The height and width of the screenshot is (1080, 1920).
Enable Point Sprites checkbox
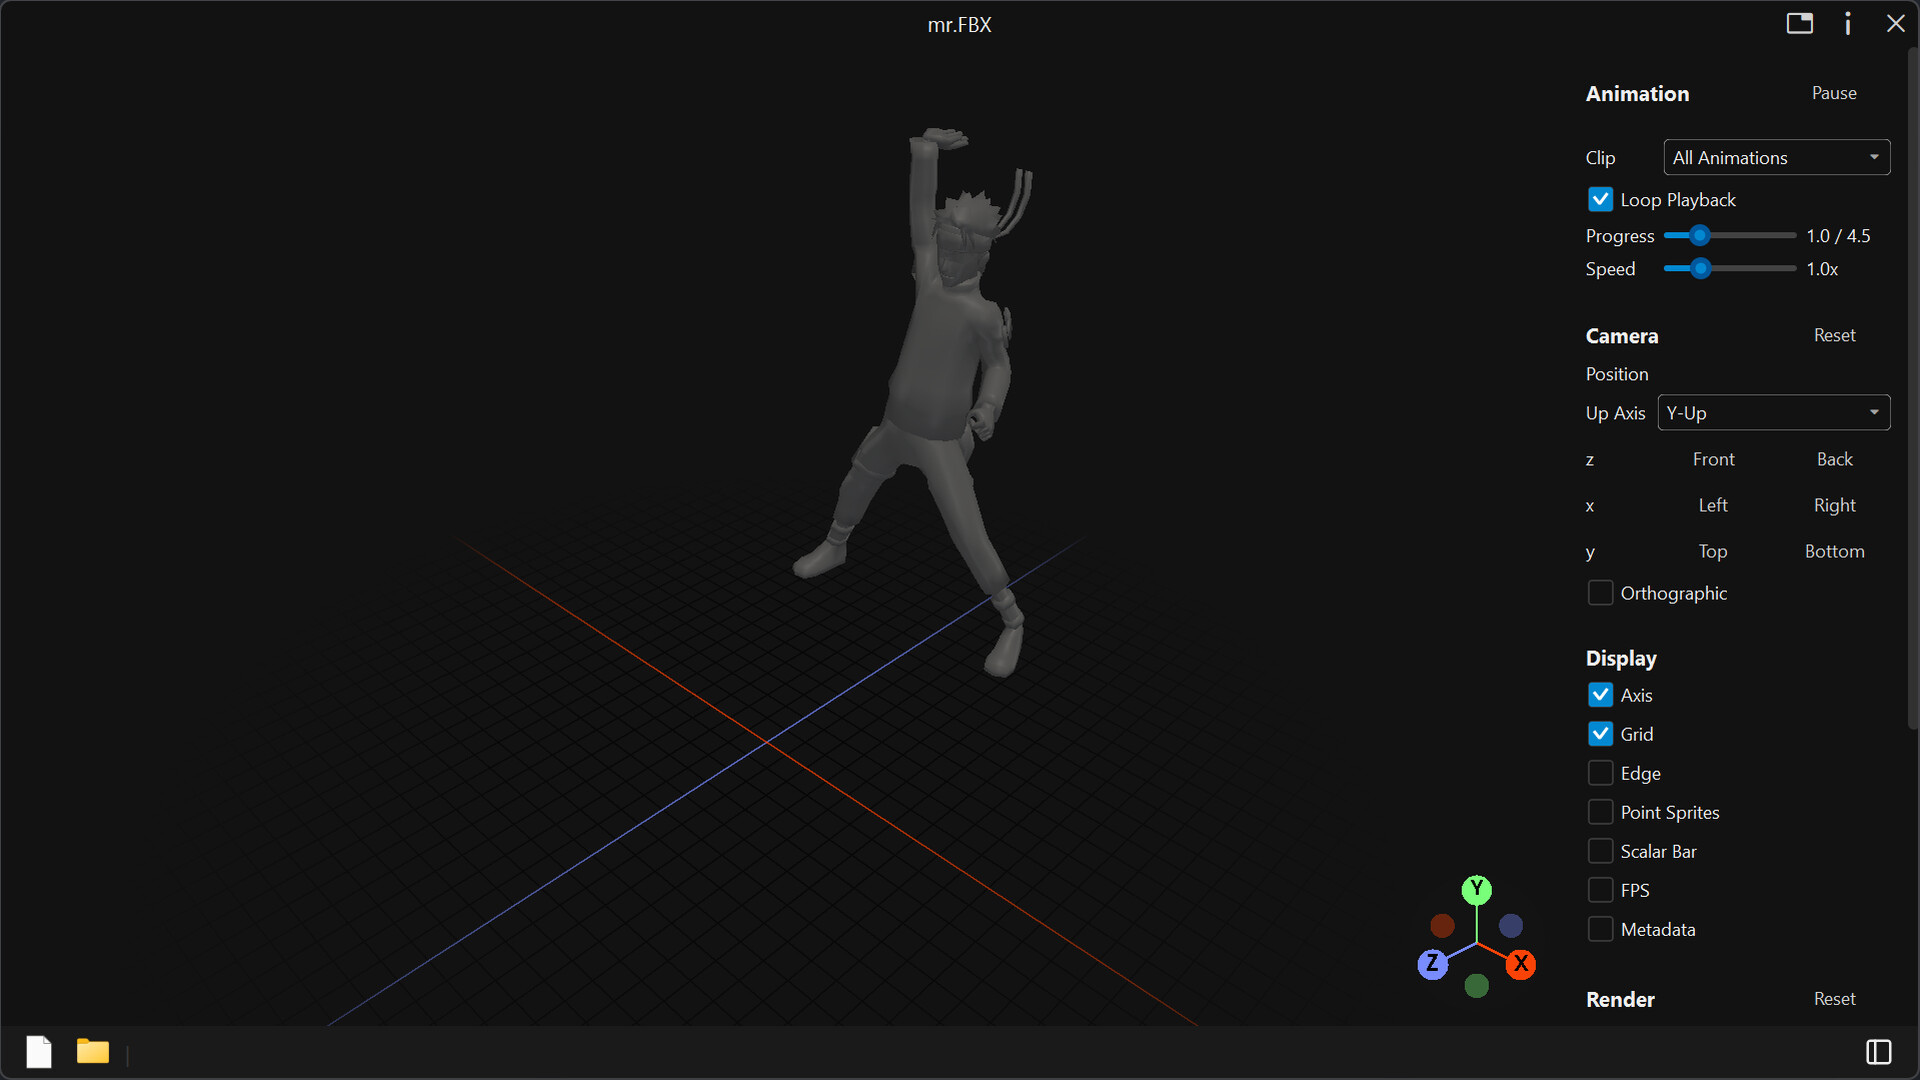coord(1601,812)
